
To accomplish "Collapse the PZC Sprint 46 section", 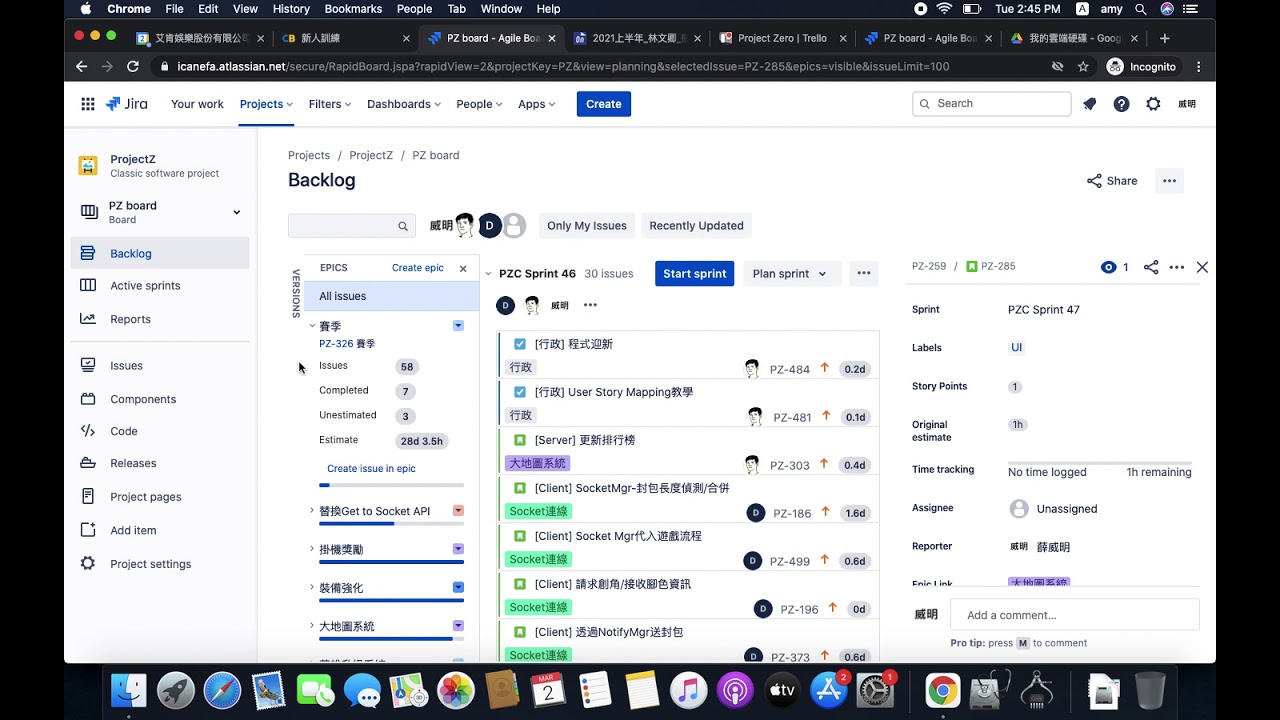I will (x=489, y=274).
